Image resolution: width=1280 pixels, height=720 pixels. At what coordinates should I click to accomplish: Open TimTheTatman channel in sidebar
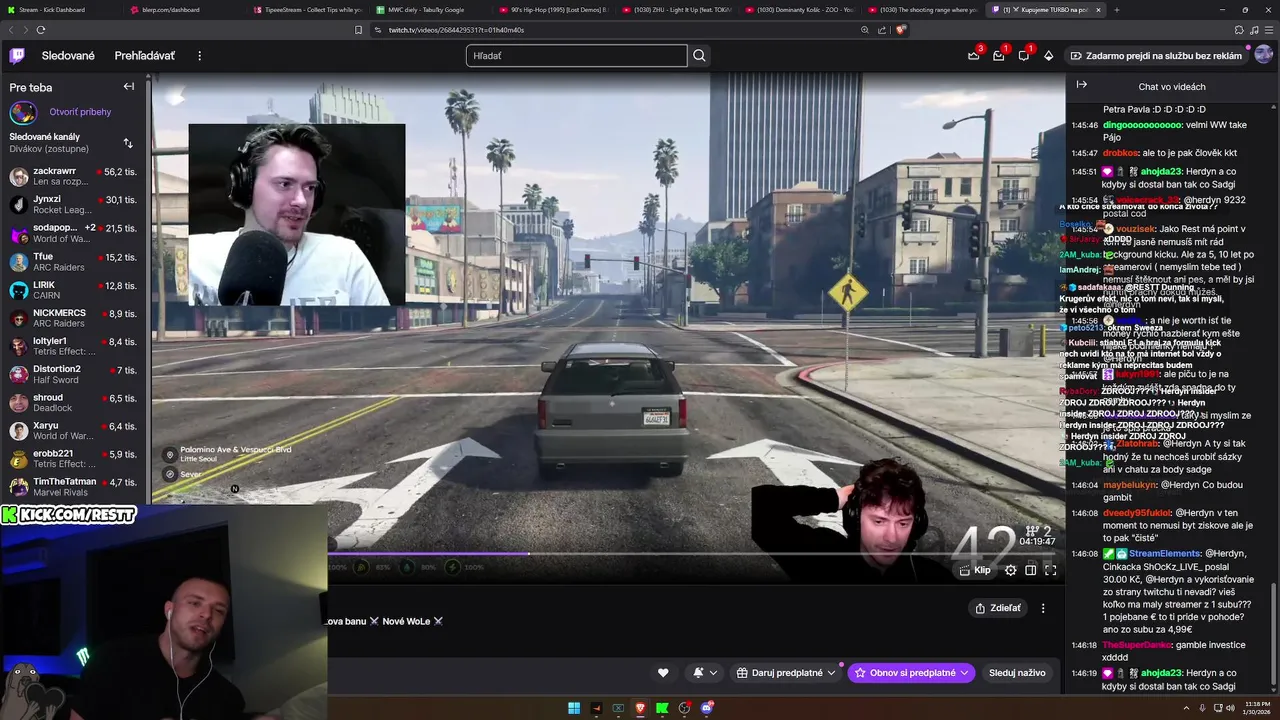pyautogui.click(x=74, y=487)
